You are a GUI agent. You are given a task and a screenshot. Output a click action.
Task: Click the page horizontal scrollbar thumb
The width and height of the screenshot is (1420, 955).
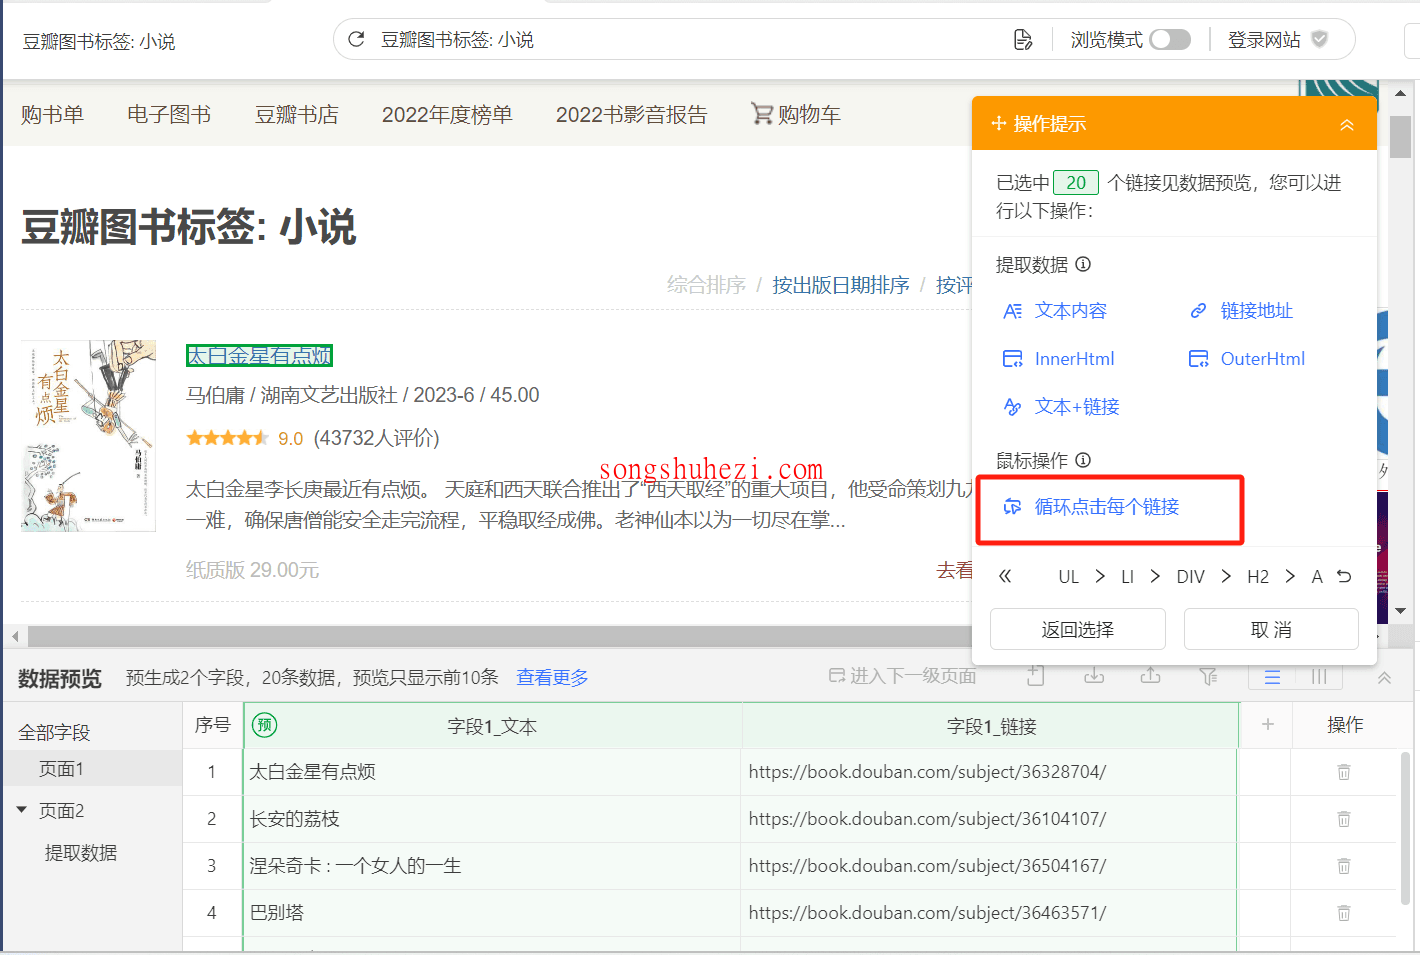tap(500, 637)
